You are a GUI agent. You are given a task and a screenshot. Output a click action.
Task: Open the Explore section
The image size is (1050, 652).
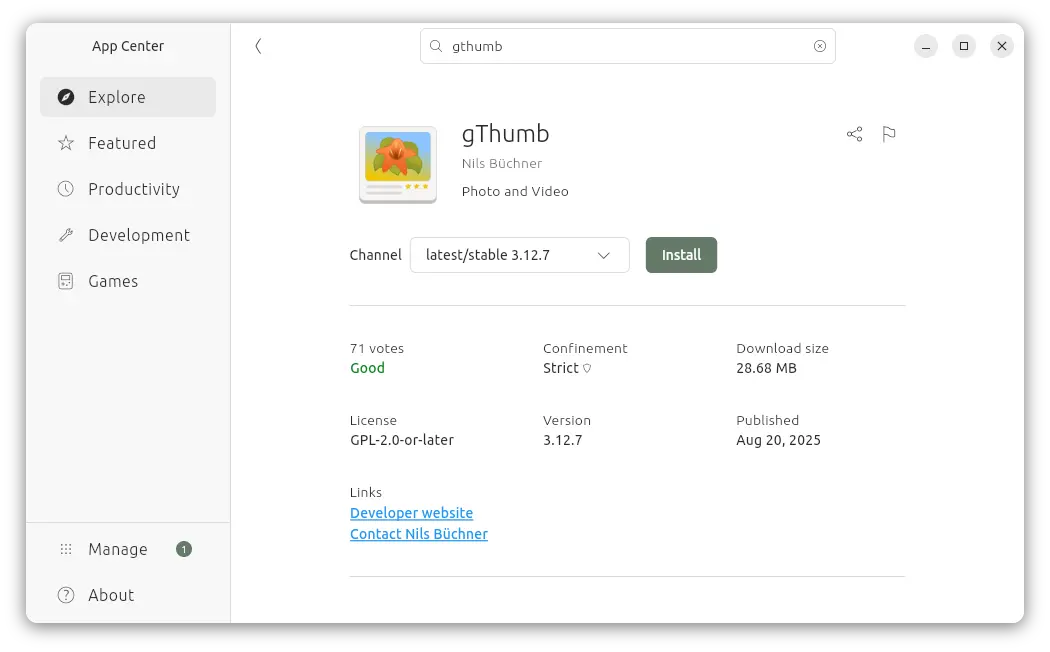(128, 97)
